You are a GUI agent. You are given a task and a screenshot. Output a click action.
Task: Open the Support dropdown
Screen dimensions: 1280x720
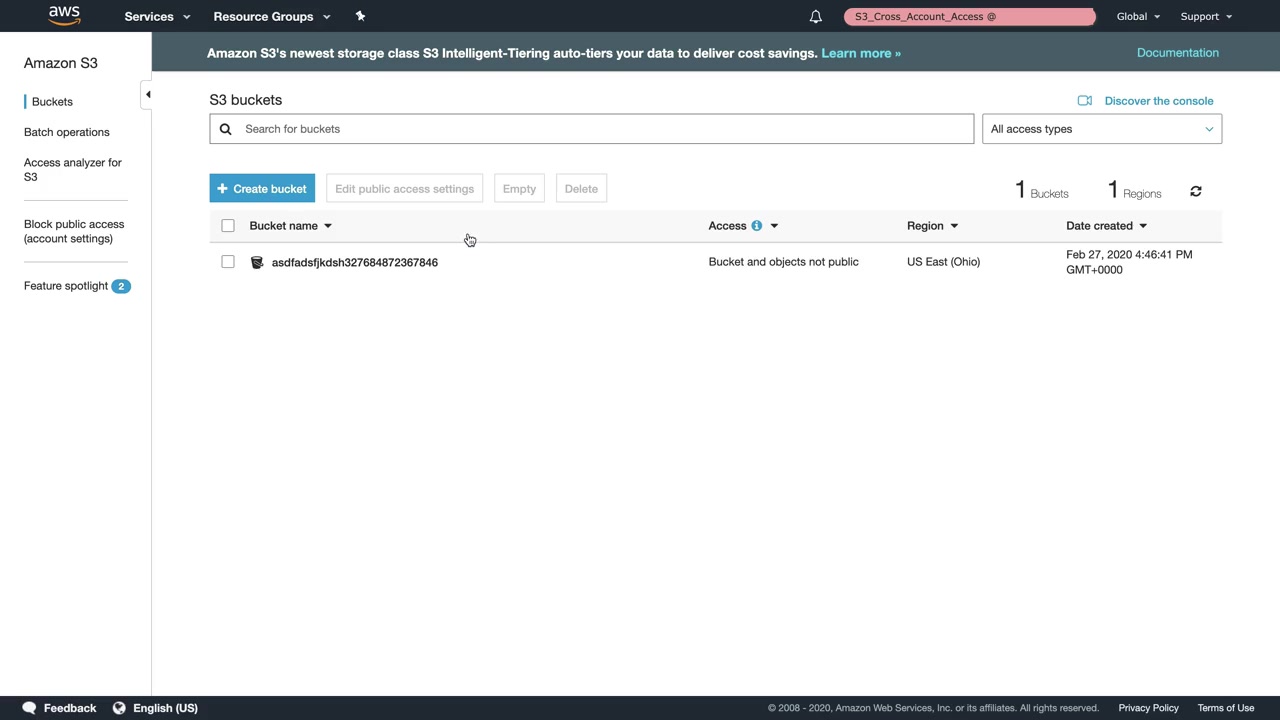[1206, 16]
